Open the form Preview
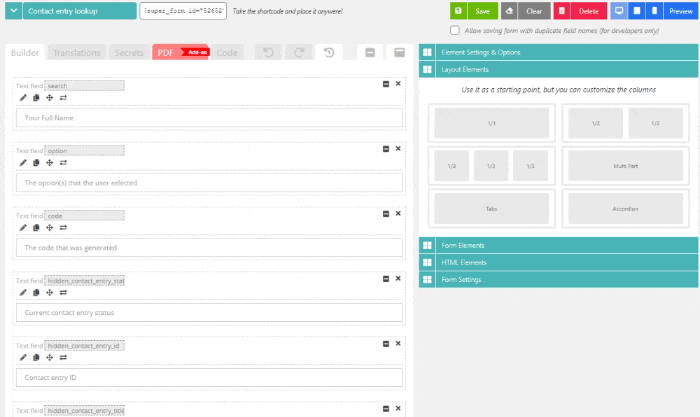This screenshot has width=700, height=417. coord(681,11)
